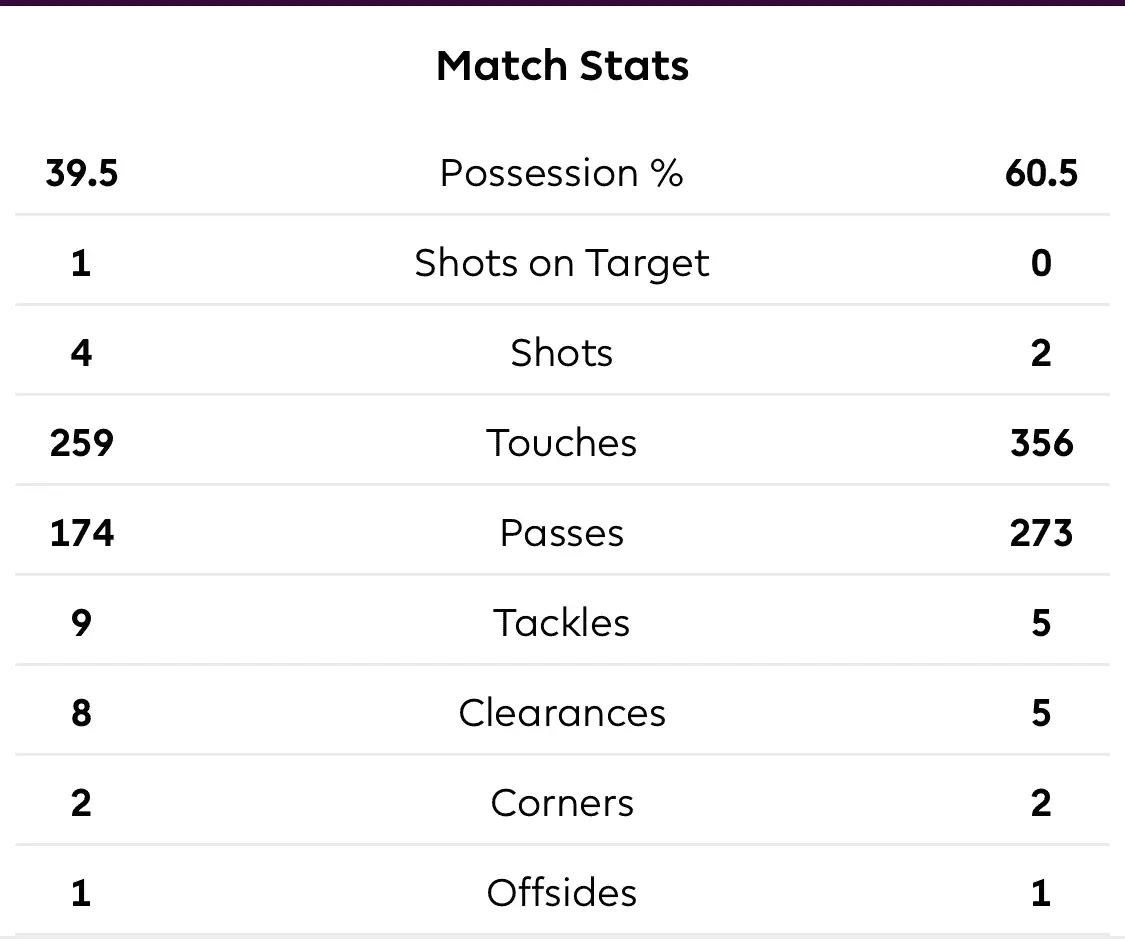Click the 356 touches value
Screen dimensions: 1125x939
[x=1041, y=443]
